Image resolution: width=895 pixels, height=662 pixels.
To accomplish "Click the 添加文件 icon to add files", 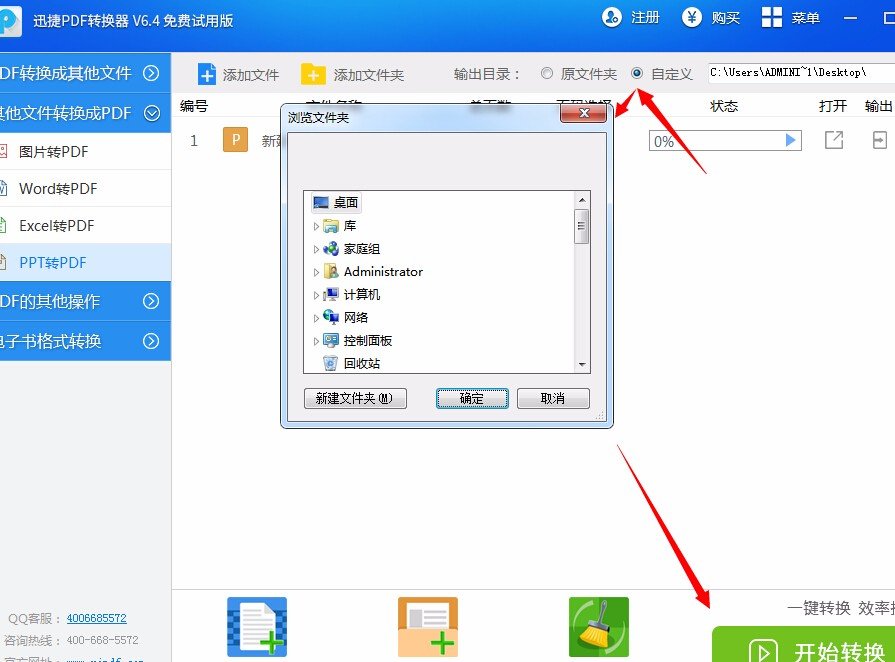I will (x=208, y=72).
